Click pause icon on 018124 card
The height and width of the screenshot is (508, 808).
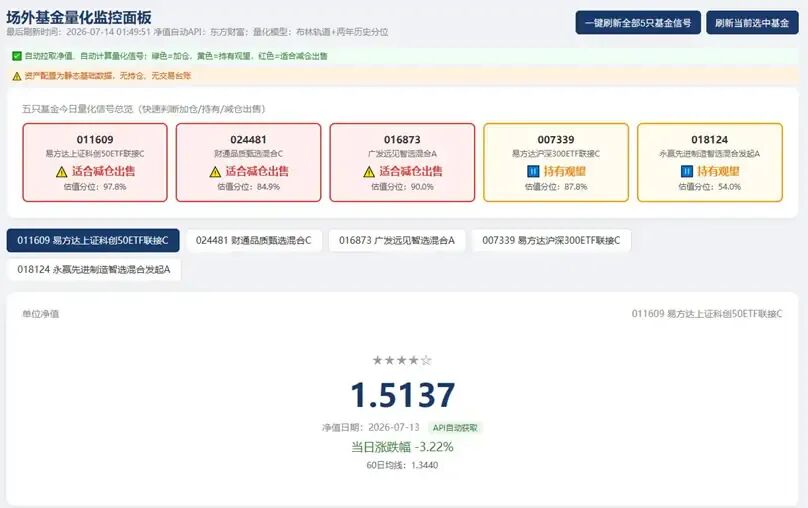687,171
